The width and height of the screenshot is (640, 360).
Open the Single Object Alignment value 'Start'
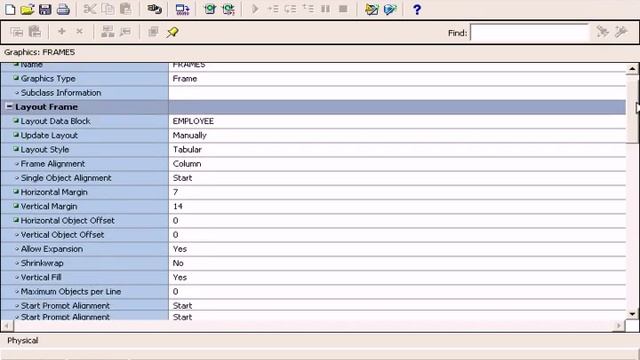click(397, 178)
